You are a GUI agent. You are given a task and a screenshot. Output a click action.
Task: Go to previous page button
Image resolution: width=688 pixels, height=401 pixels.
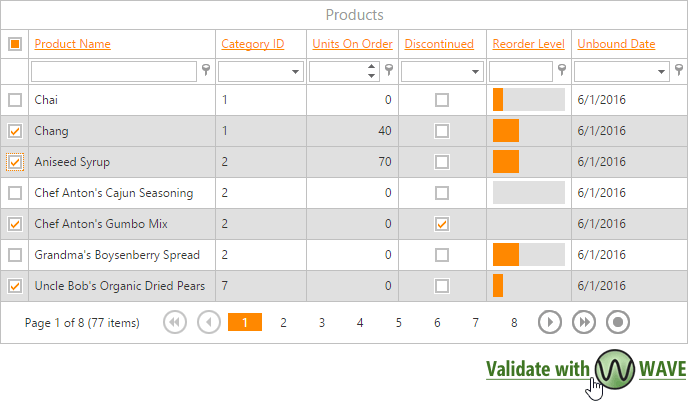(209, 322)
